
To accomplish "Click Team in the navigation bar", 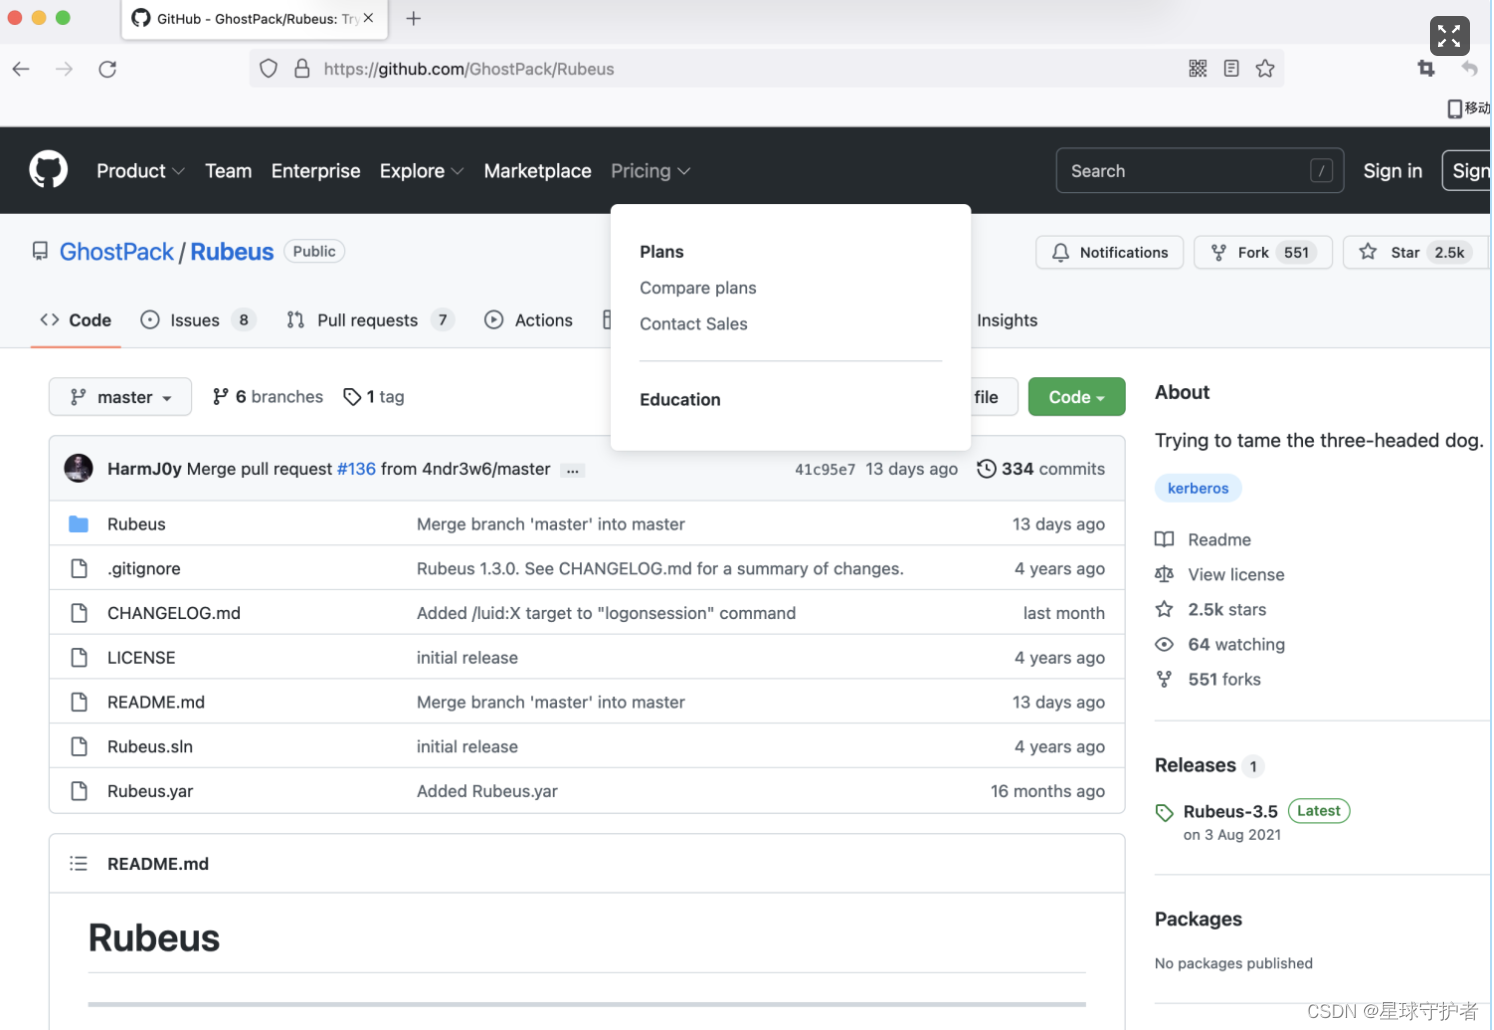I will (228, 171).
